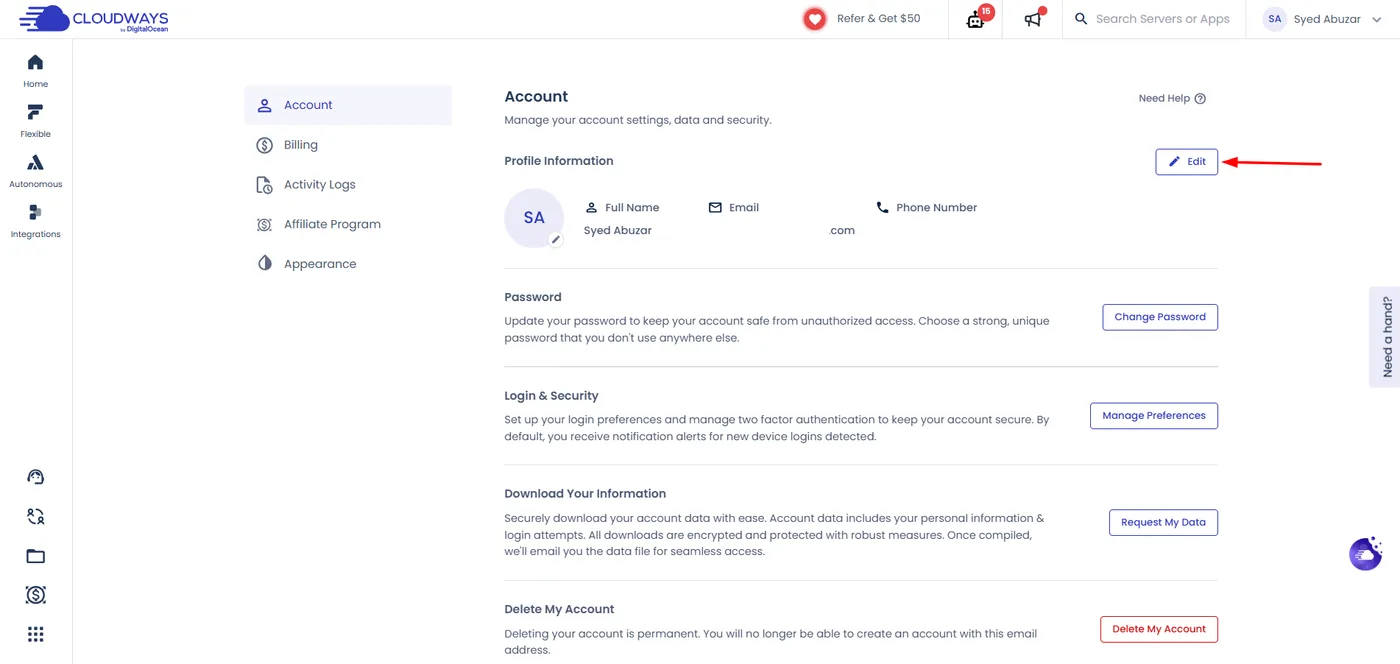The height and width of the screenshot is (664, 1400).
Task: Click the search magnifier icon
Action: (x=1081, y=19)
